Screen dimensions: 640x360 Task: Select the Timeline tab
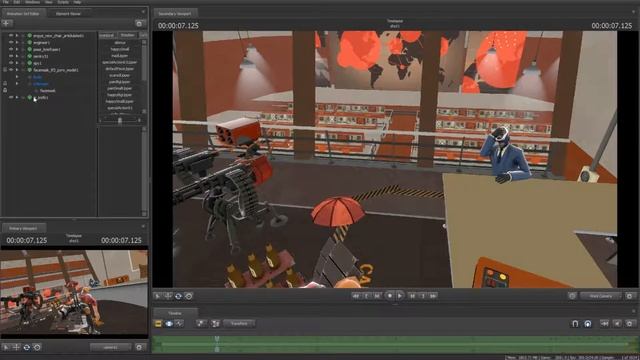point(175,313)
